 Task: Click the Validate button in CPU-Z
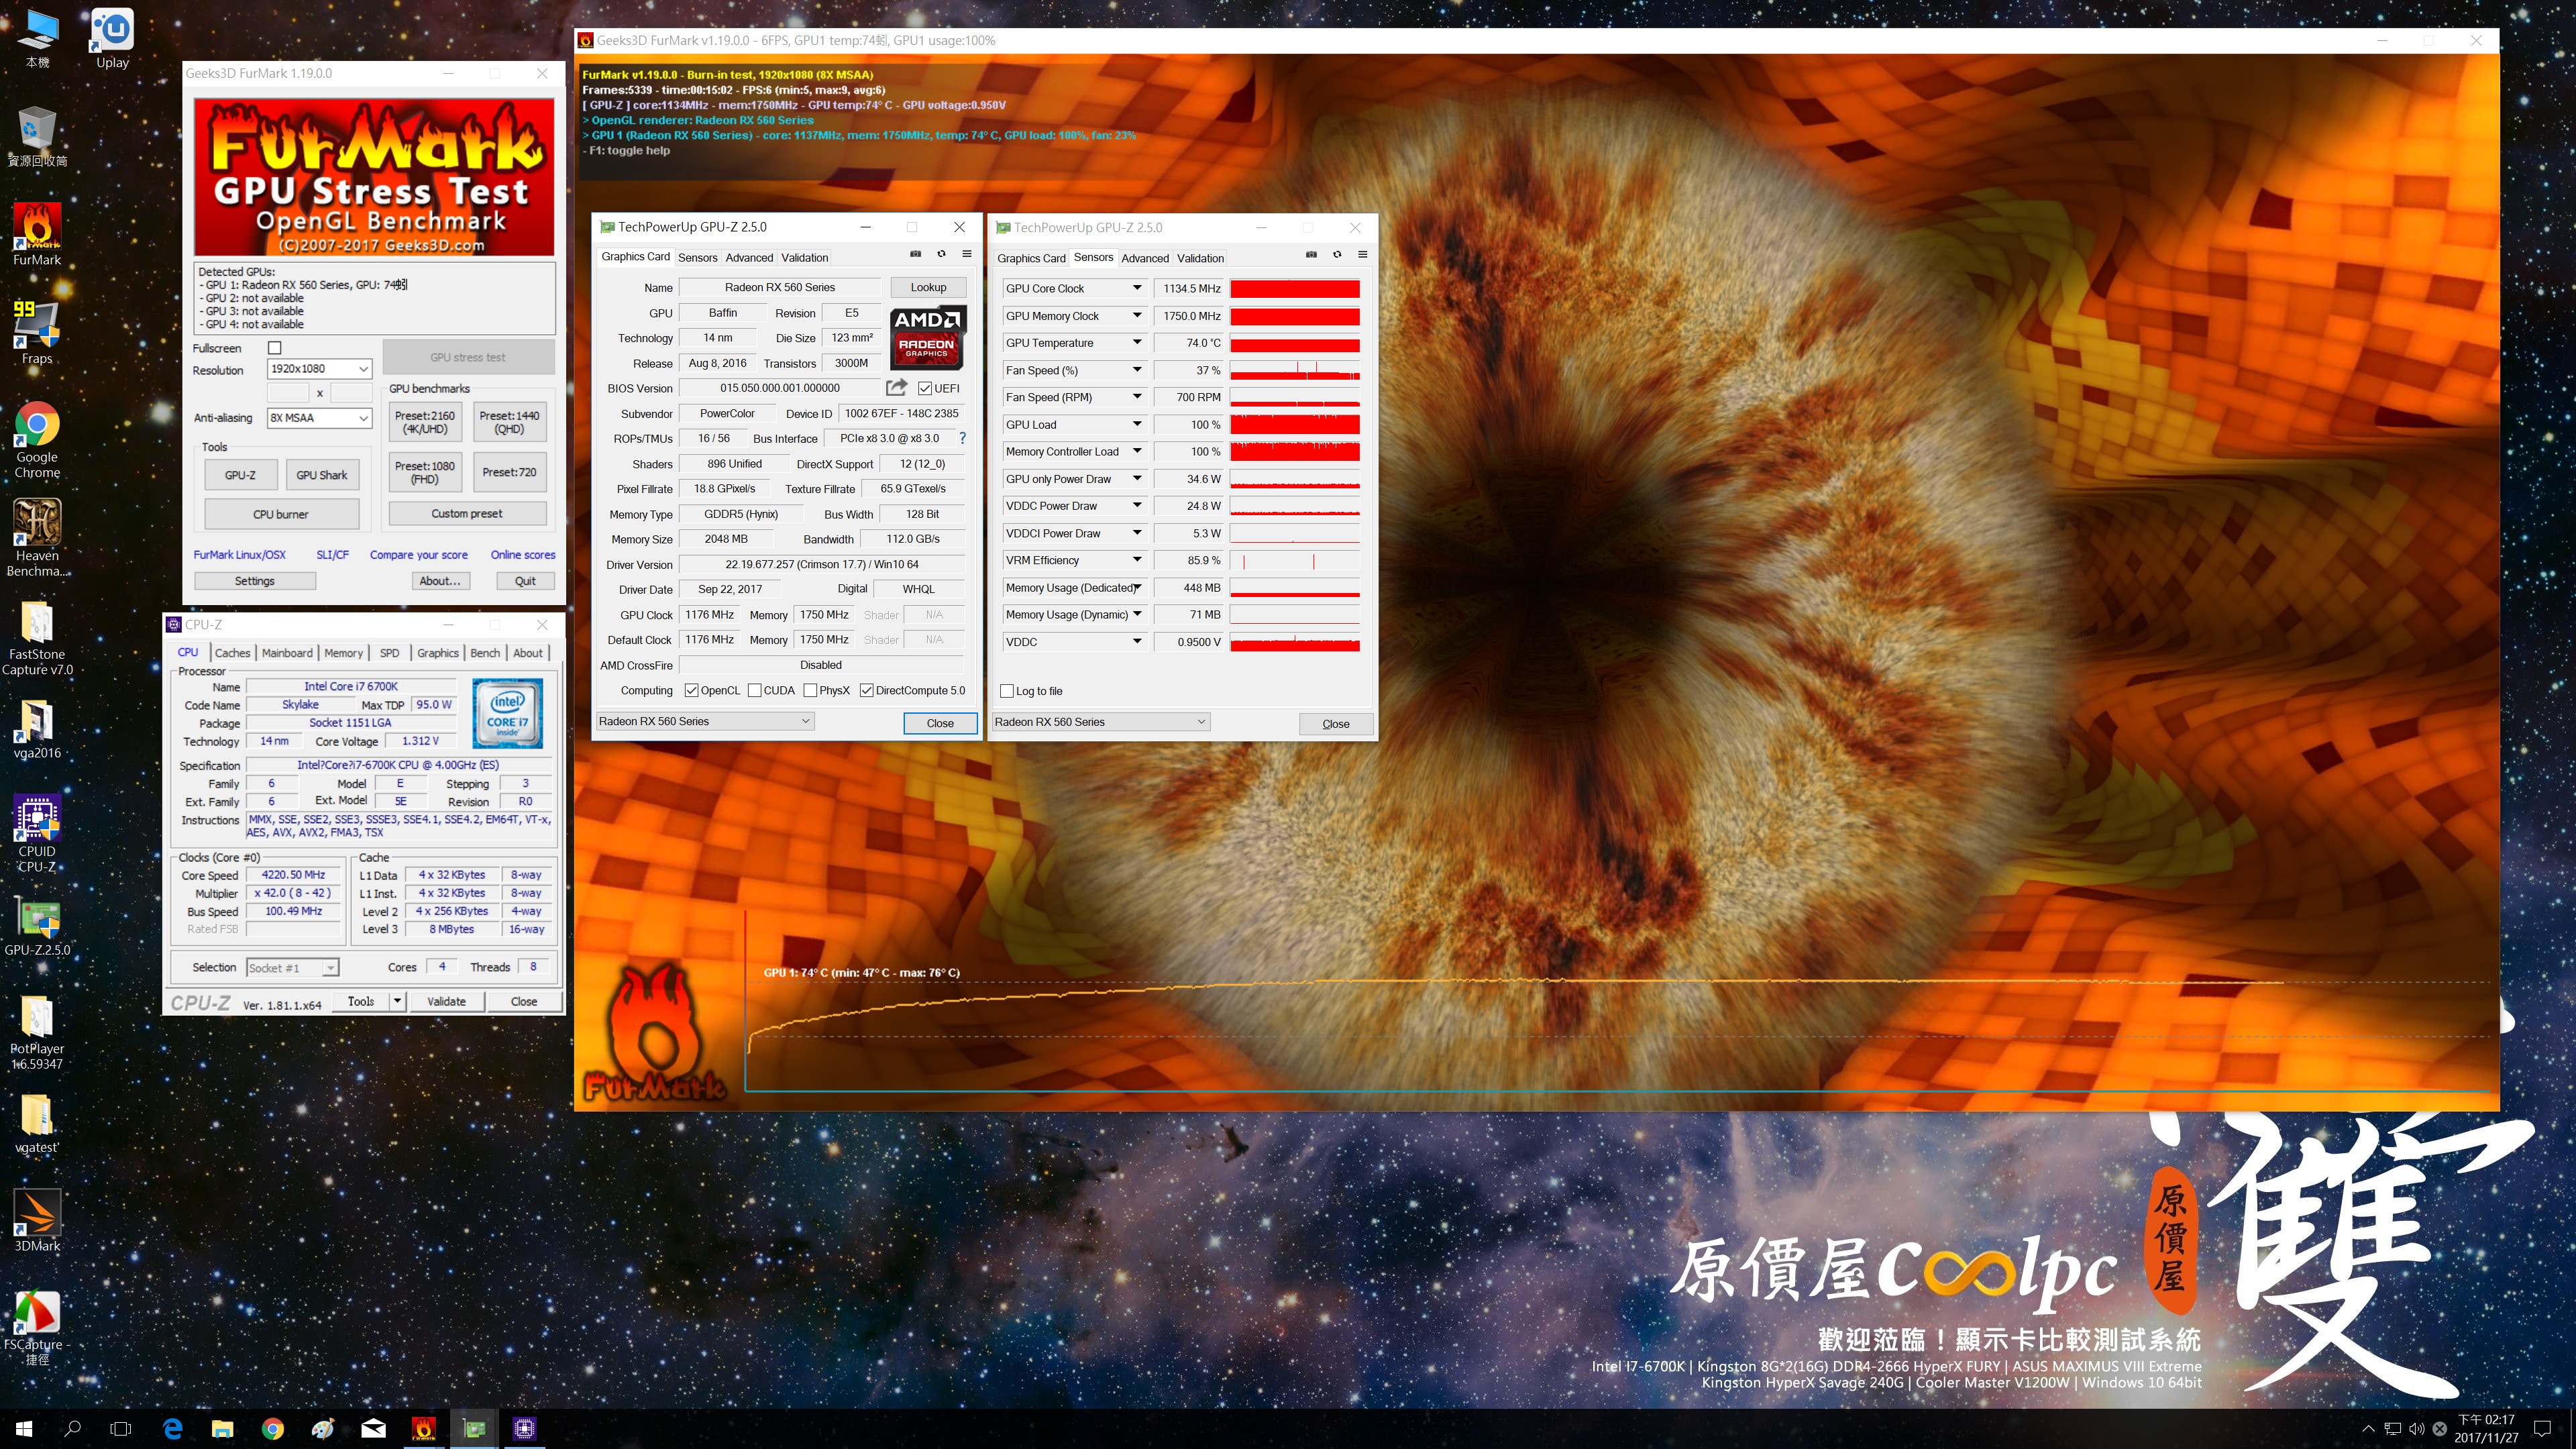pos(446,1001)
